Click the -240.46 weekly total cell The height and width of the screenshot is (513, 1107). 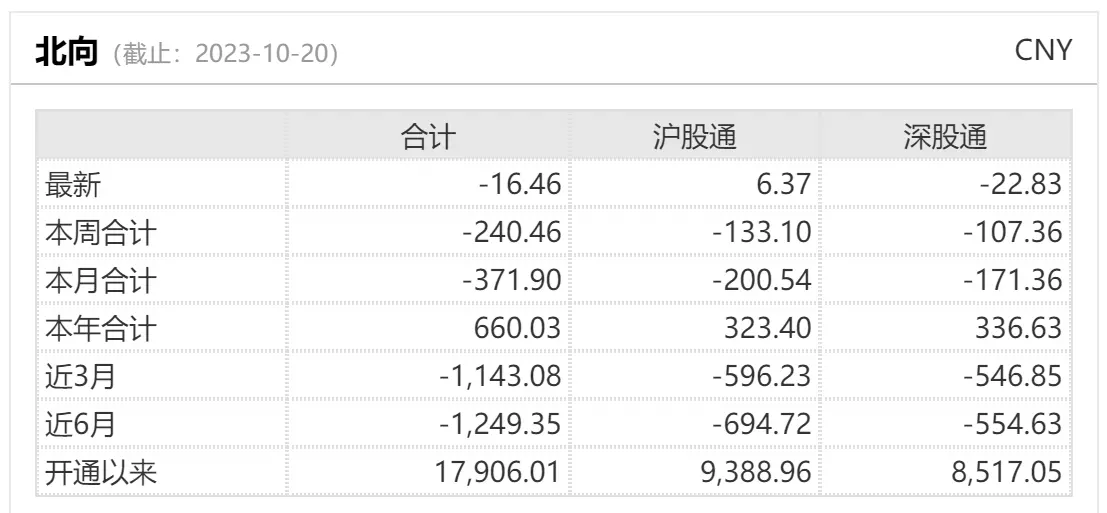click(x=512, y=232)
